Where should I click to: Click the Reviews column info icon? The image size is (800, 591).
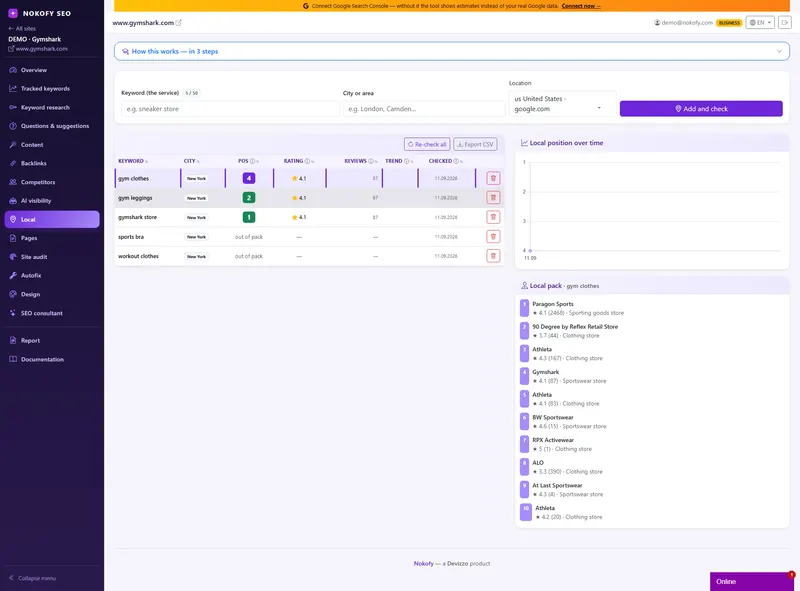[x=371, y=161]
